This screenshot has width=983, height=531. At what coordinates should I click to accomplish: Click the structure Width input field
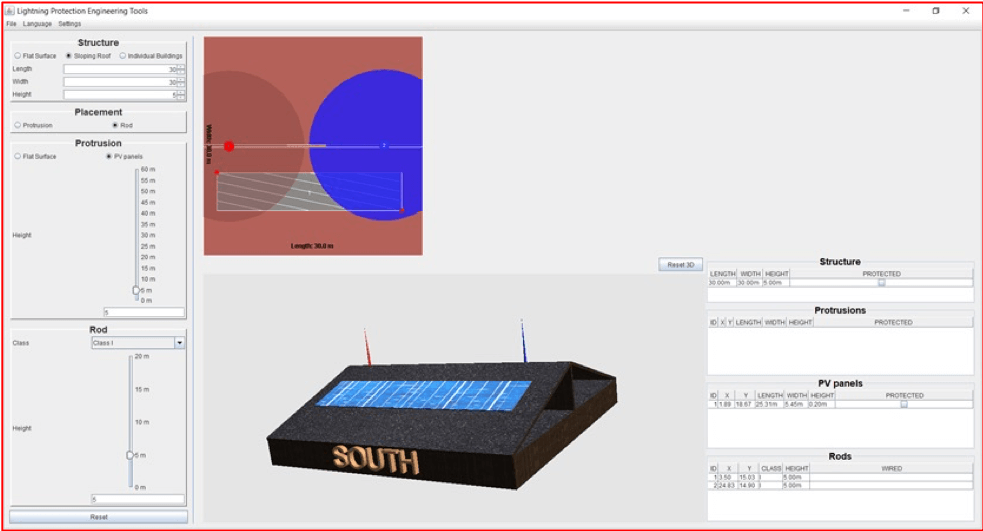[120, 82]
